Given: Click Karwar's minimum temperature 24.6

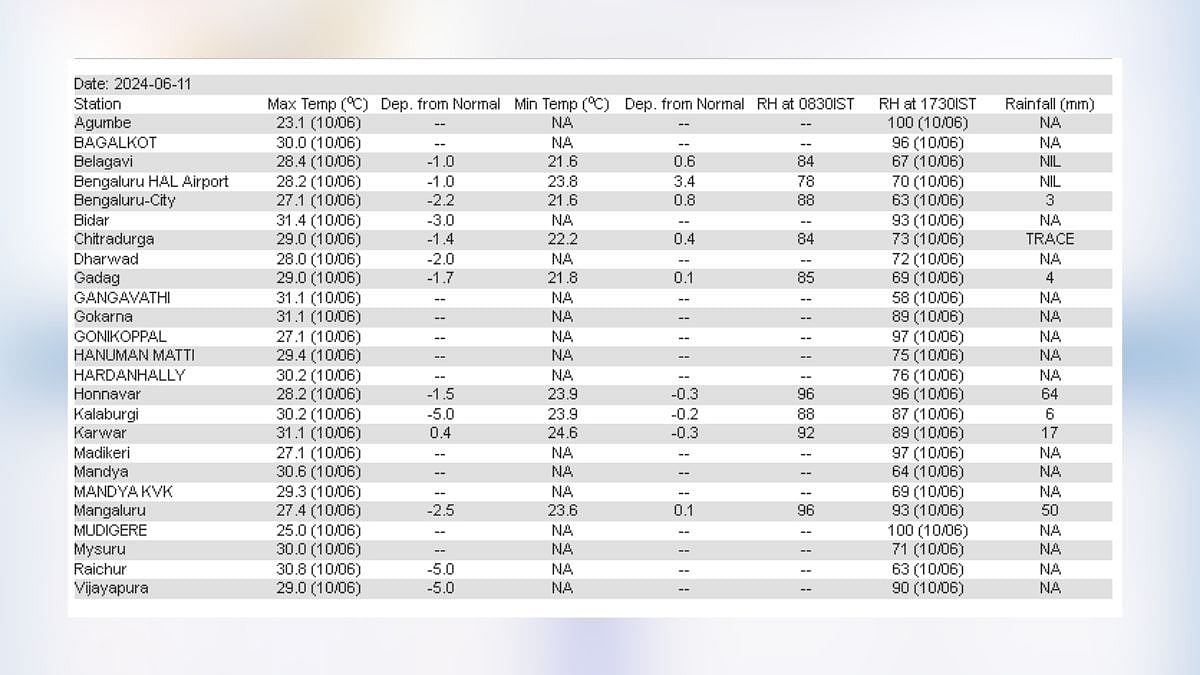Looking at the screenshot, I should 561,433.
